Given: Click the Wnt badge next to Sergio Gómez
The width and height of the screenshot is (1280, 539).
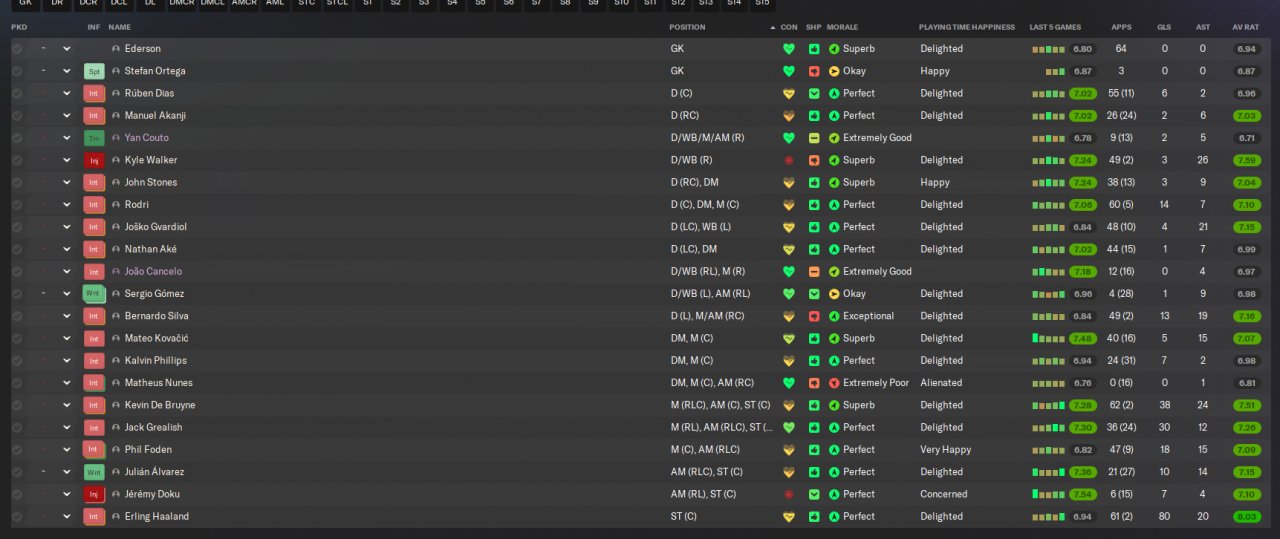Looking at the screenshot, I should click(94, 294).
